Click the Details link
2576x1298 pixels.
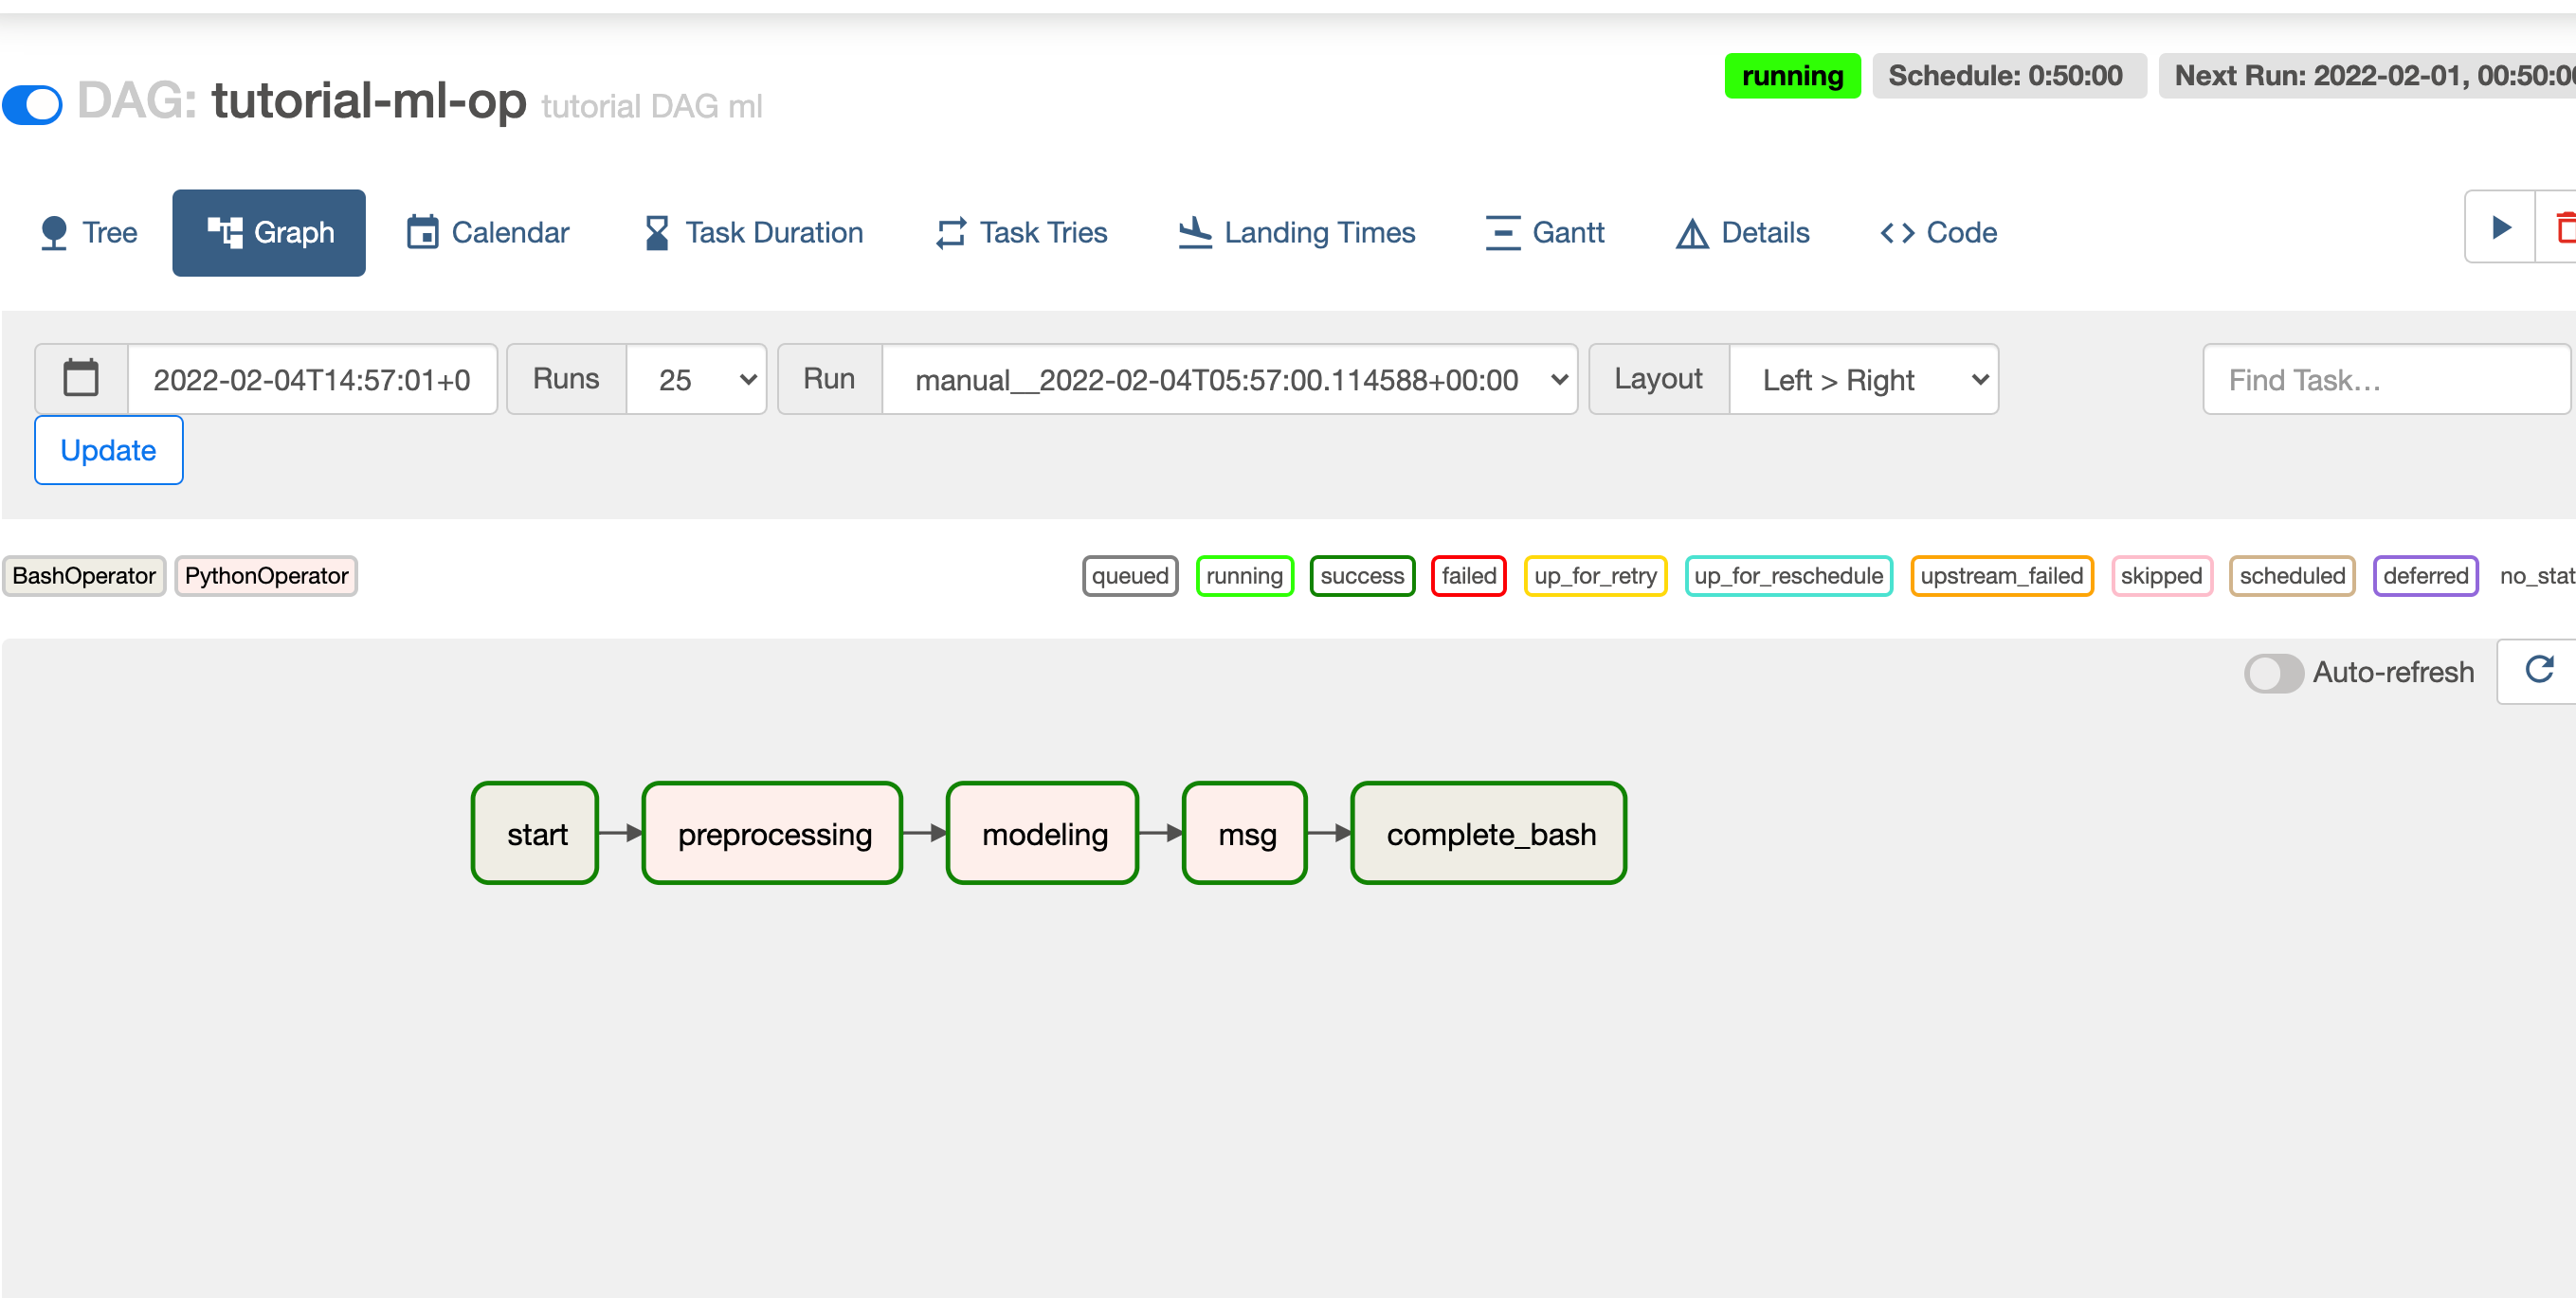click(1743, 233)
